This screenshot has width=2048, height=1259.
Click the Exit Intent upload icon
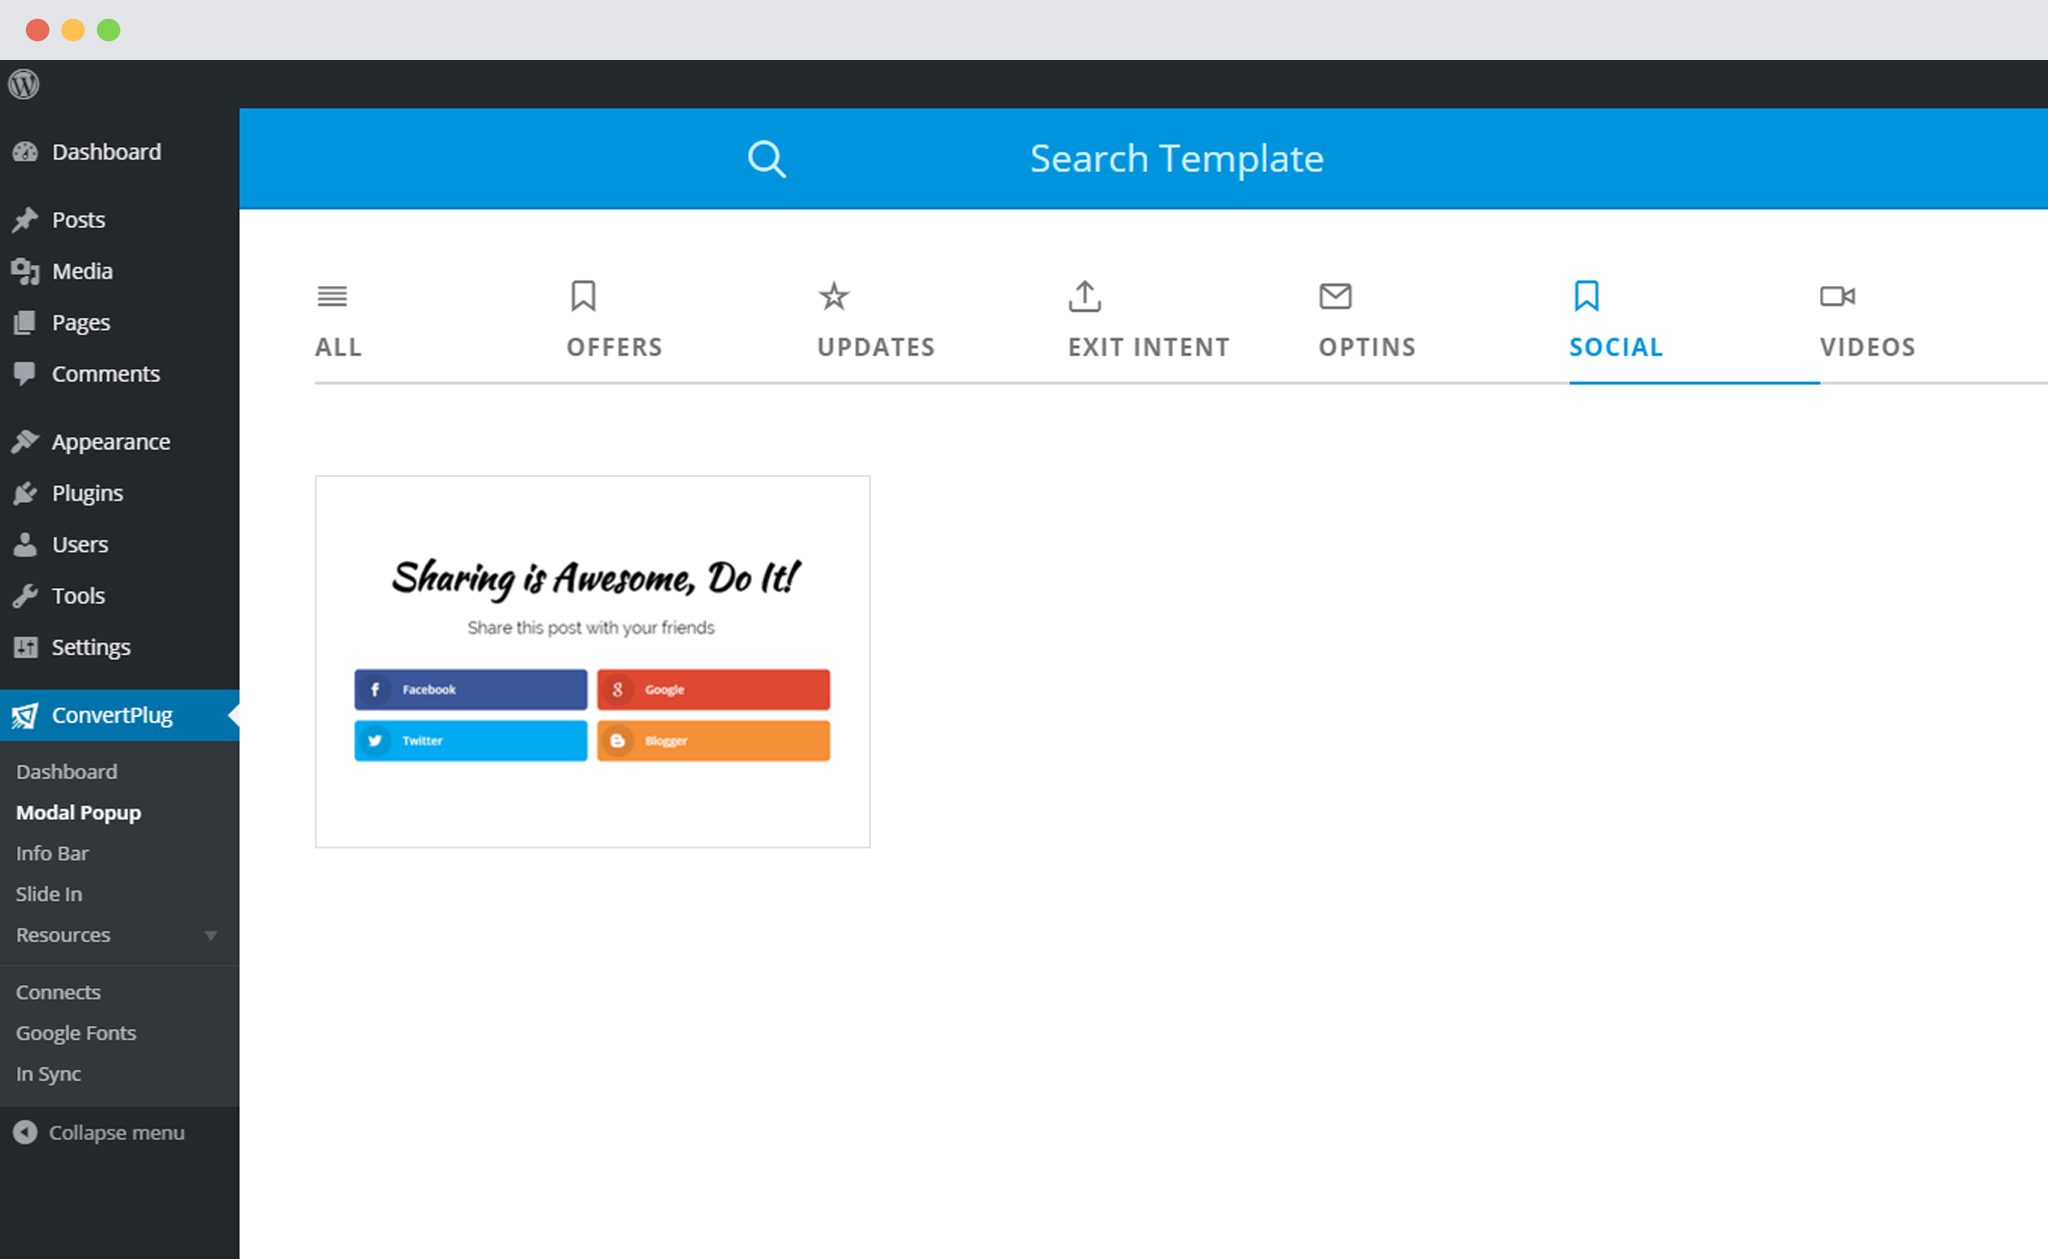click(1083, 294)
